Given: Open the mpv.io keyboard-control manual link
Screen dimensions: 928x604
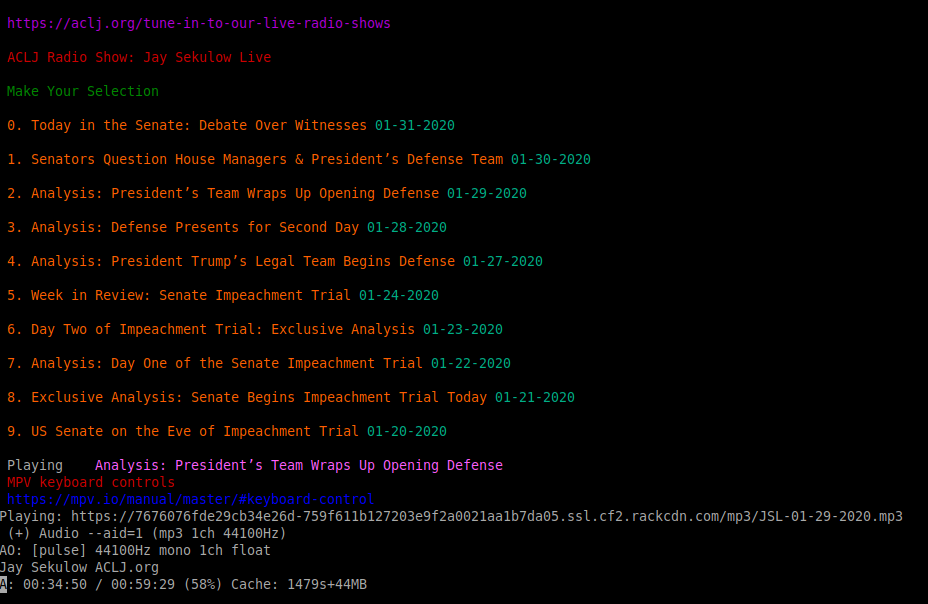Looking at the screenshot, I should [191, 499].
